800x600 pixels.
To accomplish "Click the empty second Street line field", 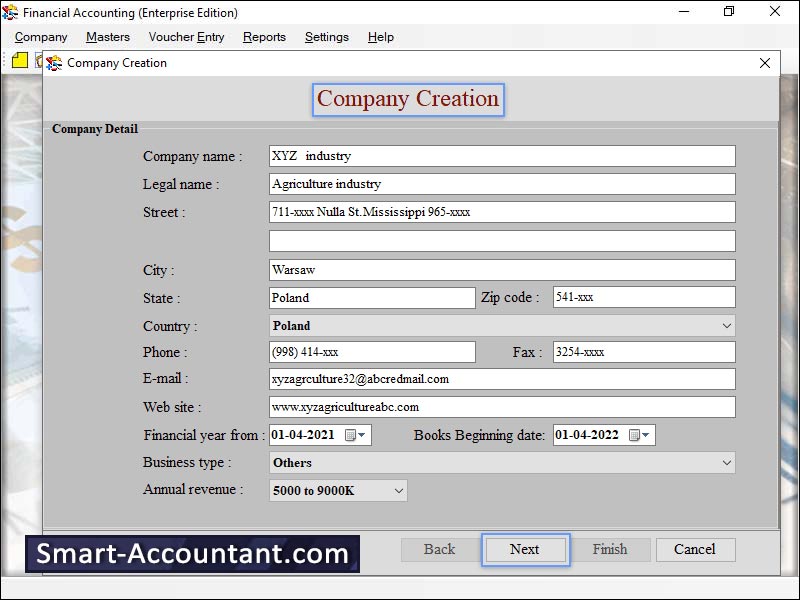I will pos(502,241).
